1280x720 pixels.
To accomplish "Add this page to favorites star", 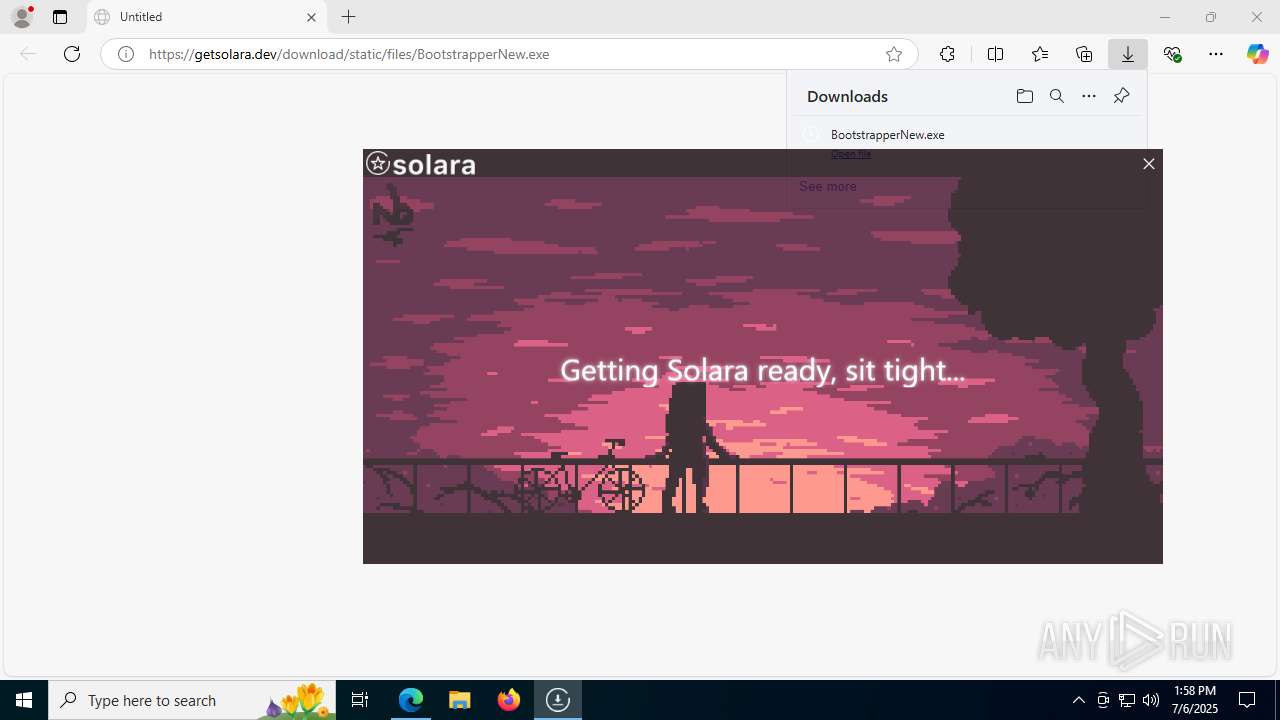I will [x=894, y=54].
